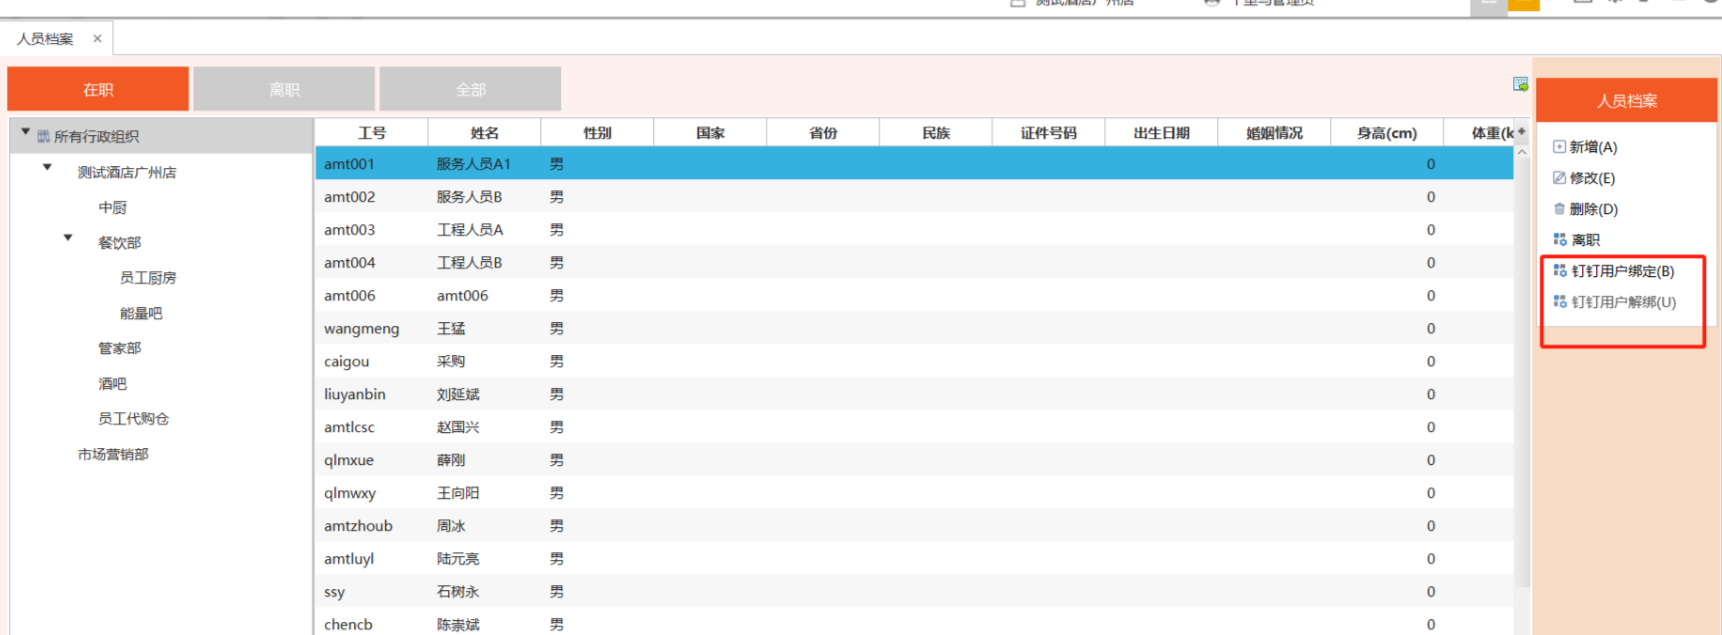1722x635 pixels.
Task: Click the scrollbar up arrow in table
Action: click(x=1522, y=153)
